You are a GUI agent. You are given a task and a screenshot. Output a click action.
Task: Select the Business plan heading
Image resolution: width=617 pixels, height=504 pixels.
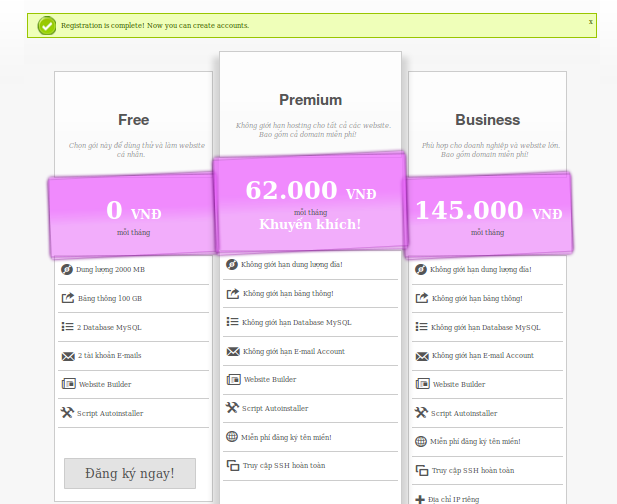click(x=487, y=120)
